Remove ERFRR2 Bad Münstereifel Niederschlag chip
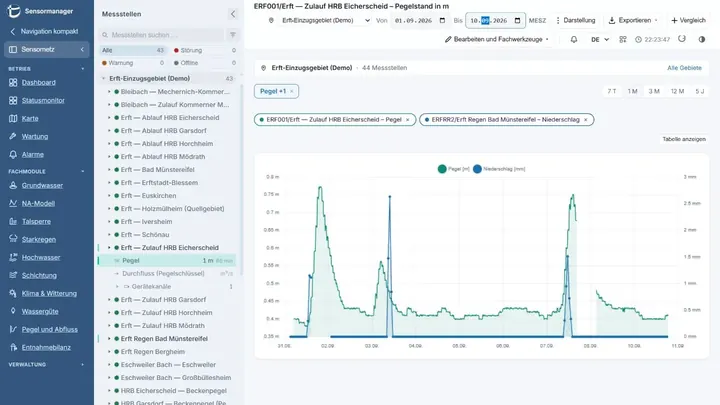Viewport: 720px width, 405px height. (585, 120)
